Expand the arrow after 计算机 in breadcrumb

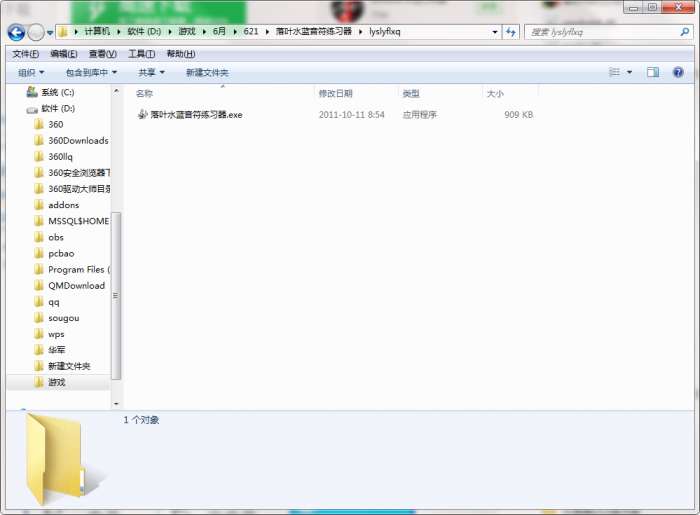pyautogui.click(x=119, y=32)
